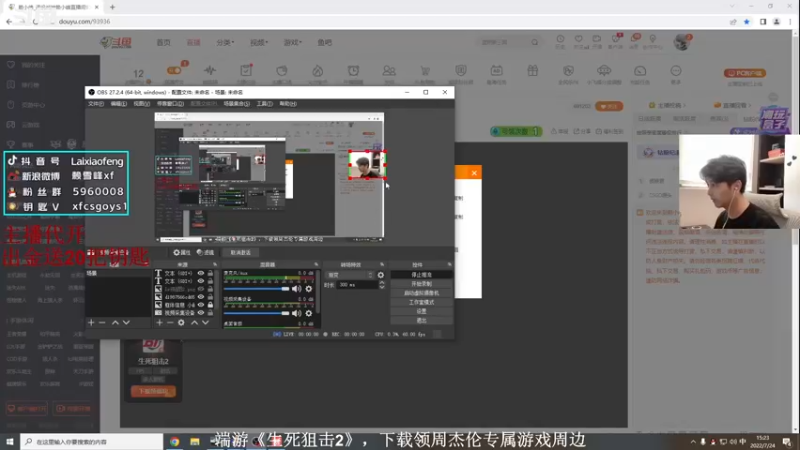800x450 pixels.
Task: Bookmark this page with the star icon
Action: [746, 21]
